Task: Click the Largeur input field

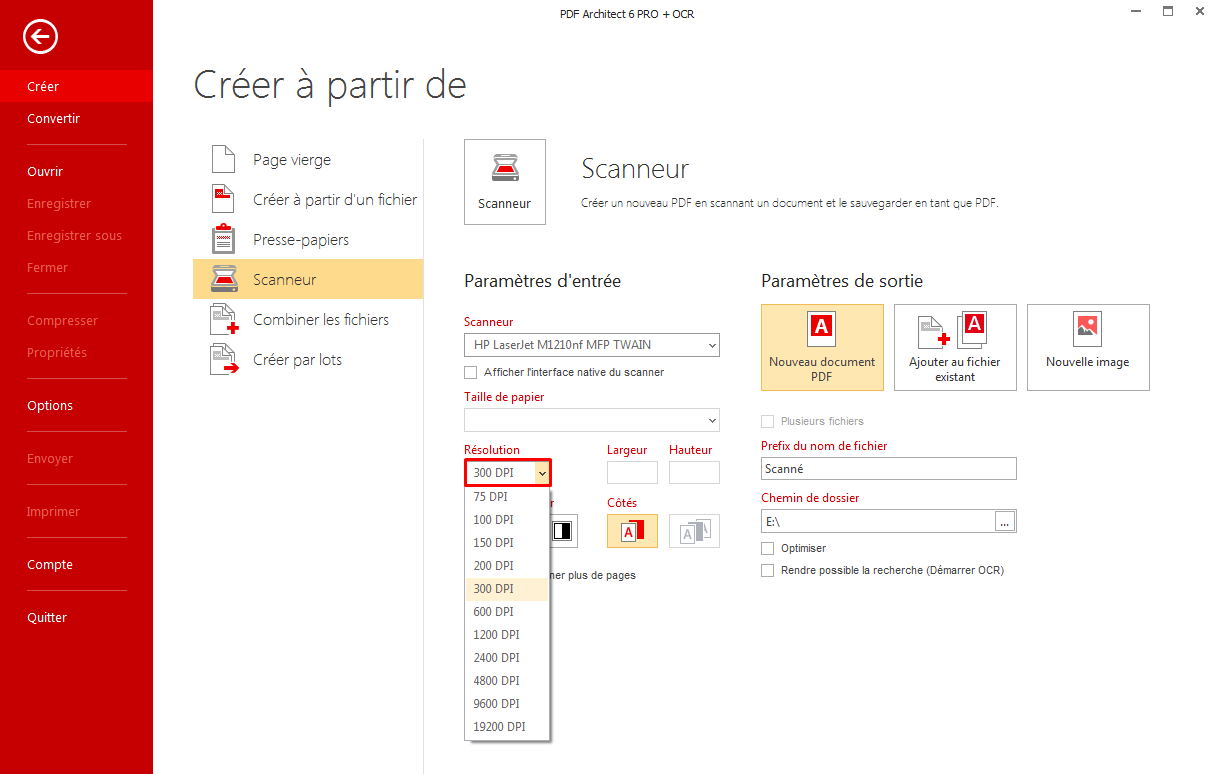Action: [x=632, y=472]
